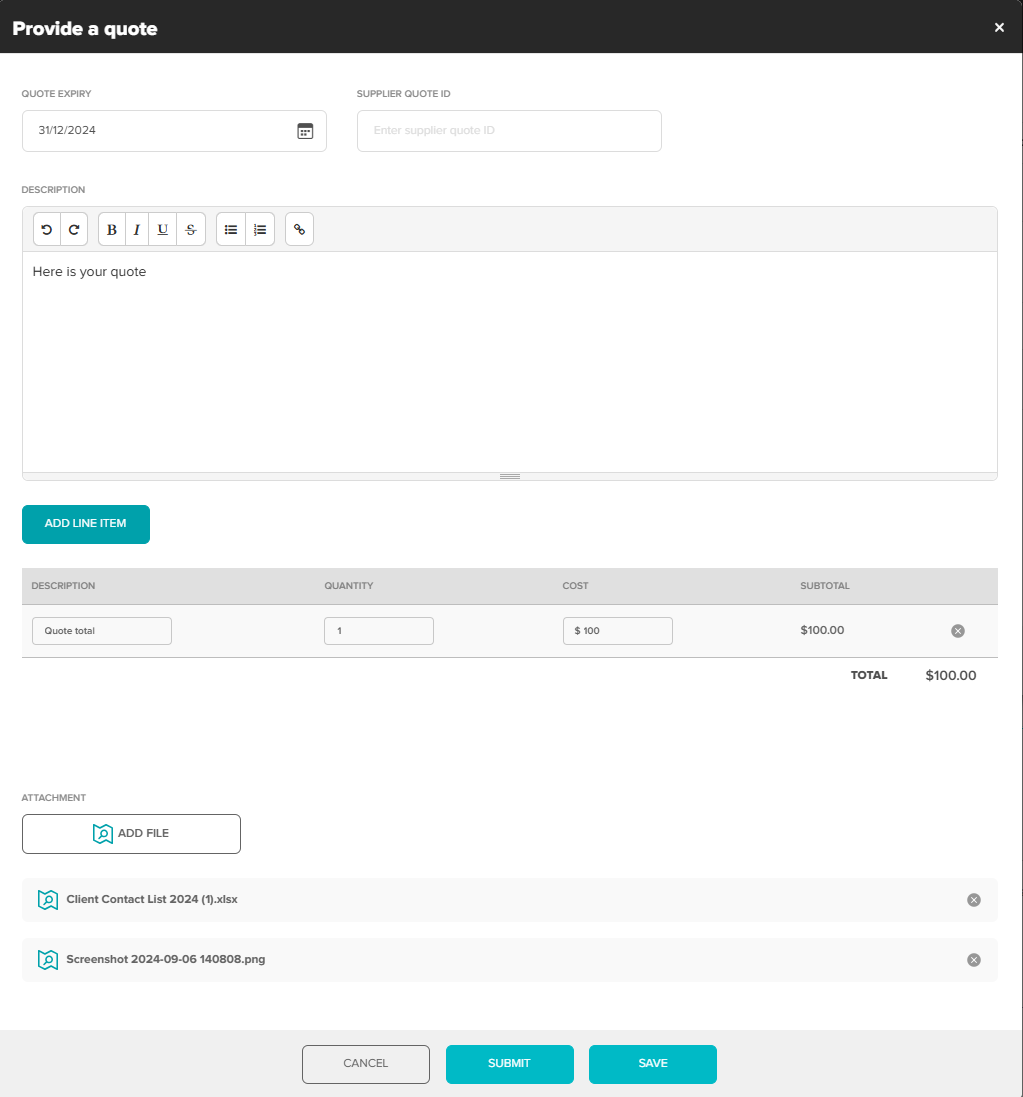Toggle underline formatting
Viewport: 1023px width, 1097px height.
tap(163, 229)
